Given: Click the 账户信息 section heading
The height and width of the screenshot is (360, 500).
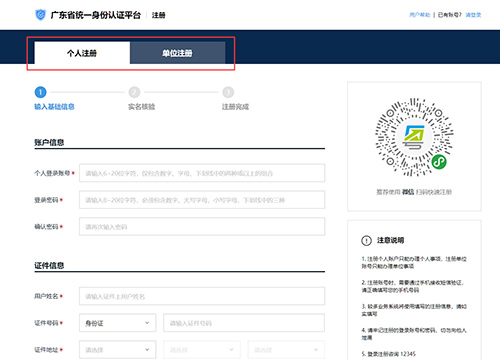Looking at the screenshot, I should pos(49,142).
